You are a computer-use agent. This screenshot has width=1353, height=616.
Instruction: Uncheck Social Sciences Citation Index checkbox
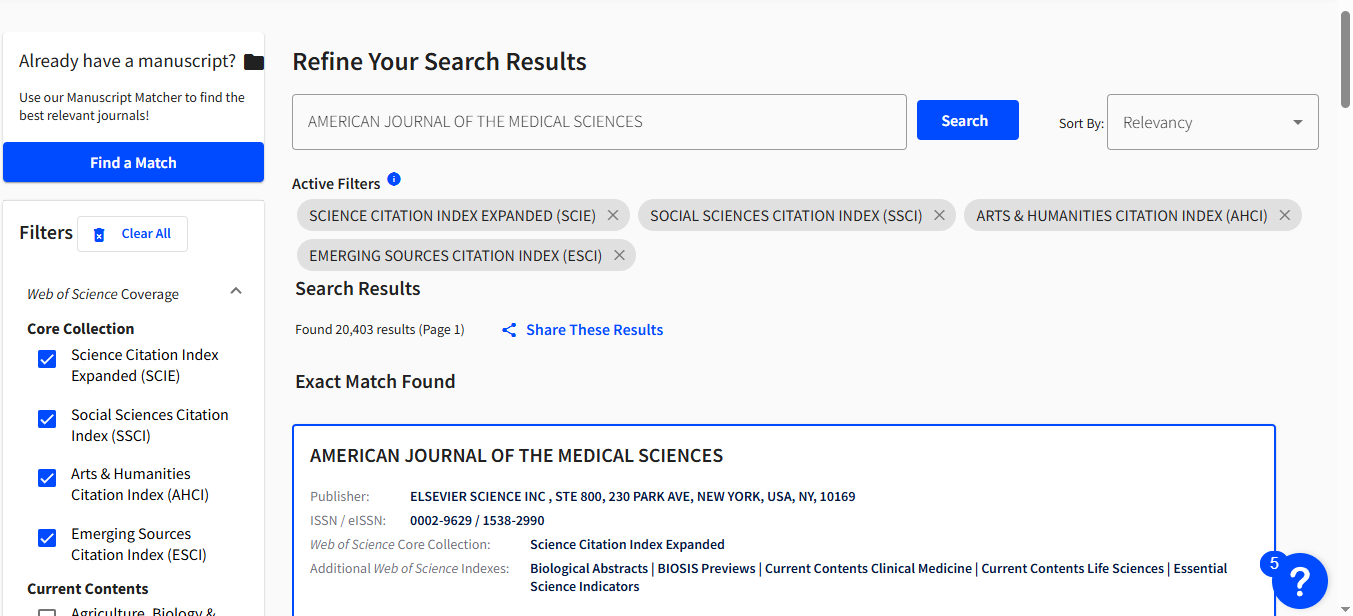click(47, 419)
